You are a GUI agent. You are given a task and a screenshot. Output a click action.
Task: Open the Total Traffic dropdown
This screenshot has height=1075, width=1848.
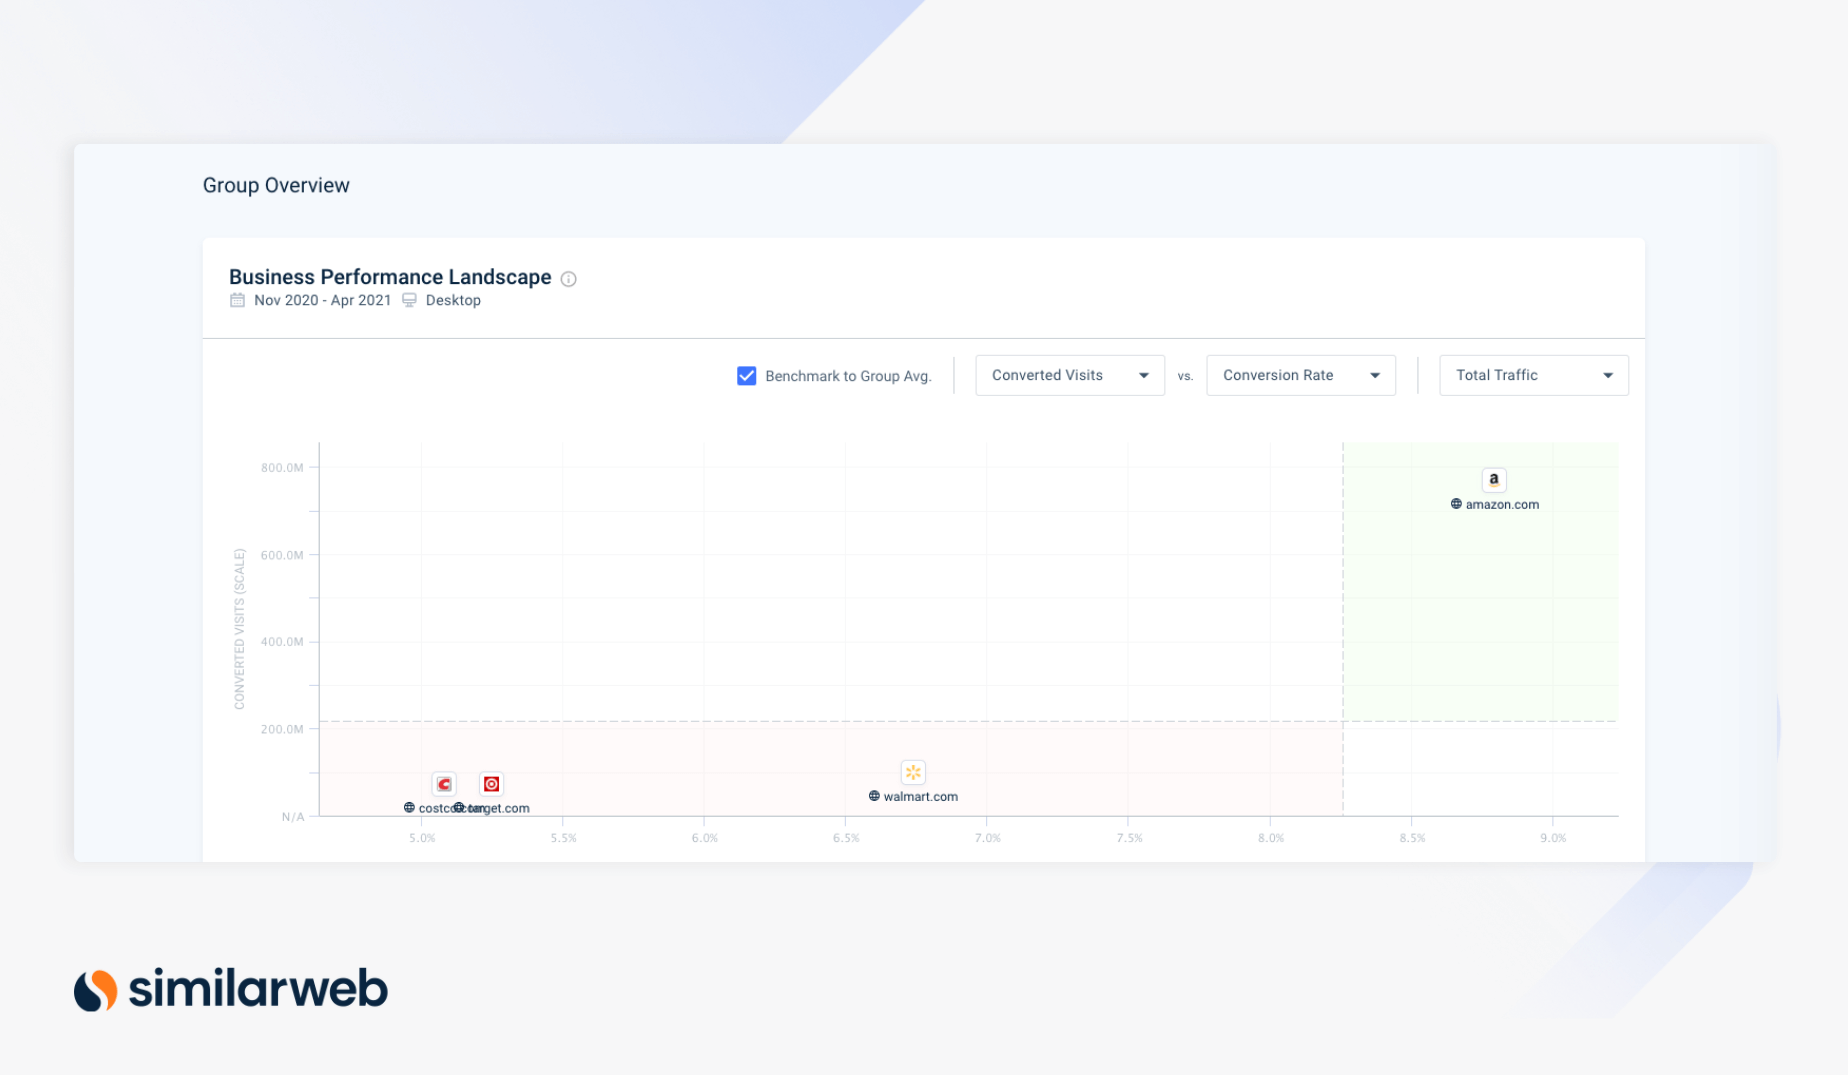(x=1534, y=376)
